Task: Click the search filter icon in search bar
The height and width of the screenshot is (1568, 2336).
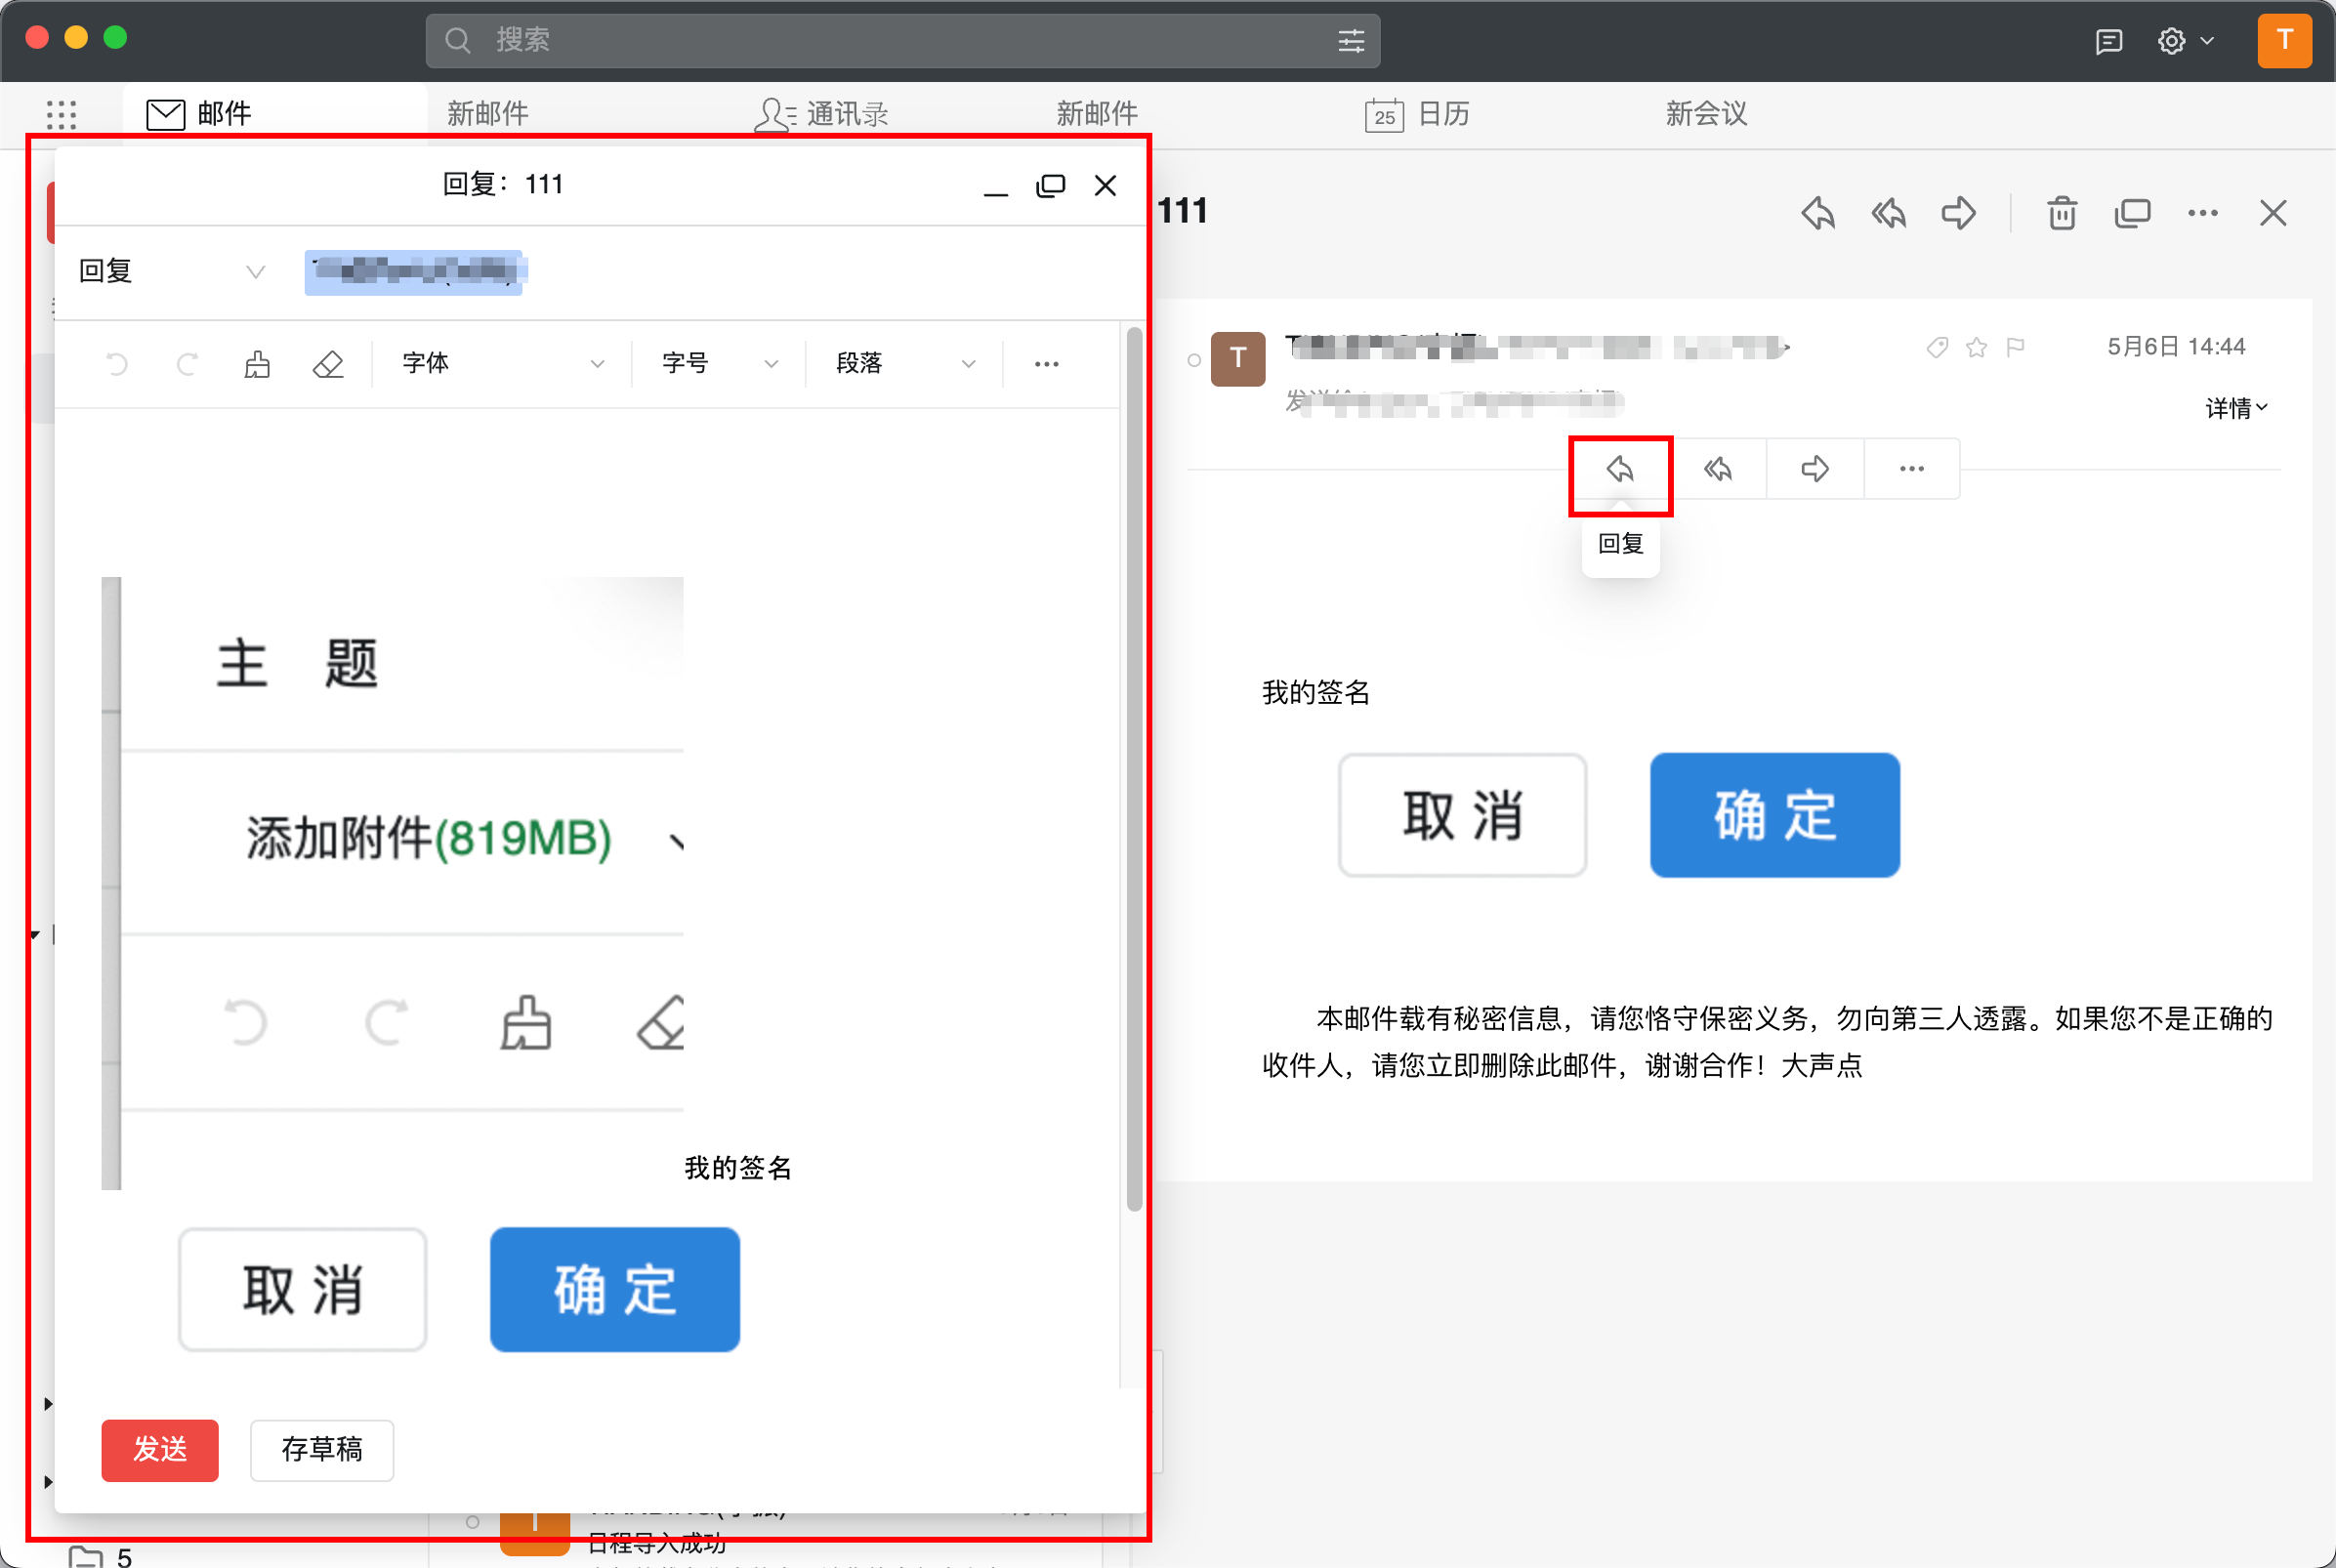Action: click(1351, 41)
